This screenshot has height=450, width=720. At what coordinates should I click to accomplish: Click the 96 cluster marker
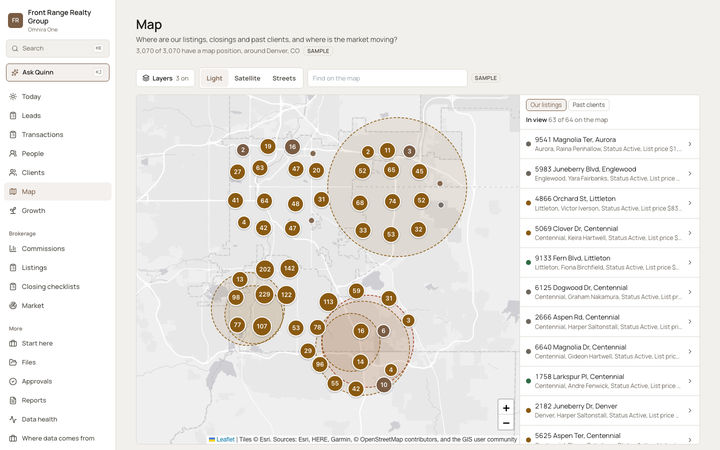tap(320, 365)
